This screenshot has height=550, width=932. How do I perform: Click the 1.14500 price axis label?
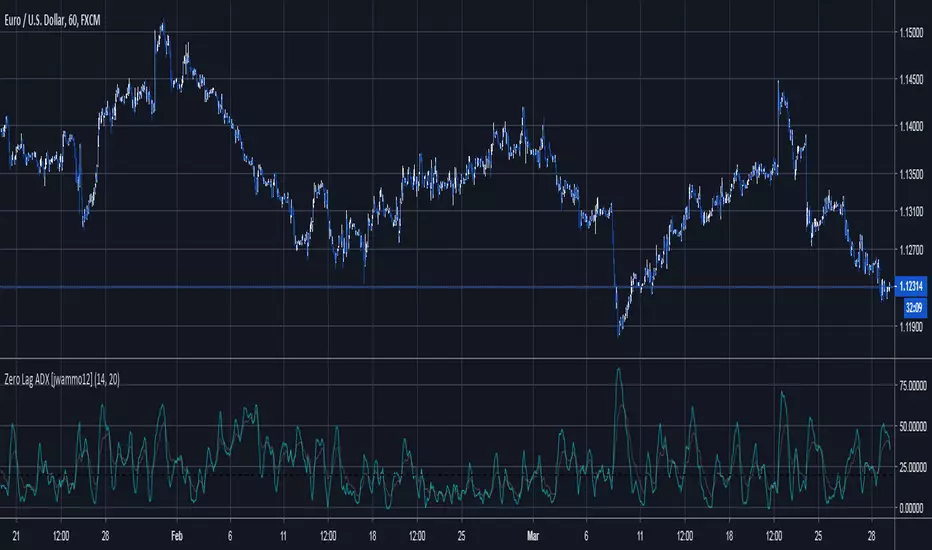pyautogui.click(x=912, y=79)
